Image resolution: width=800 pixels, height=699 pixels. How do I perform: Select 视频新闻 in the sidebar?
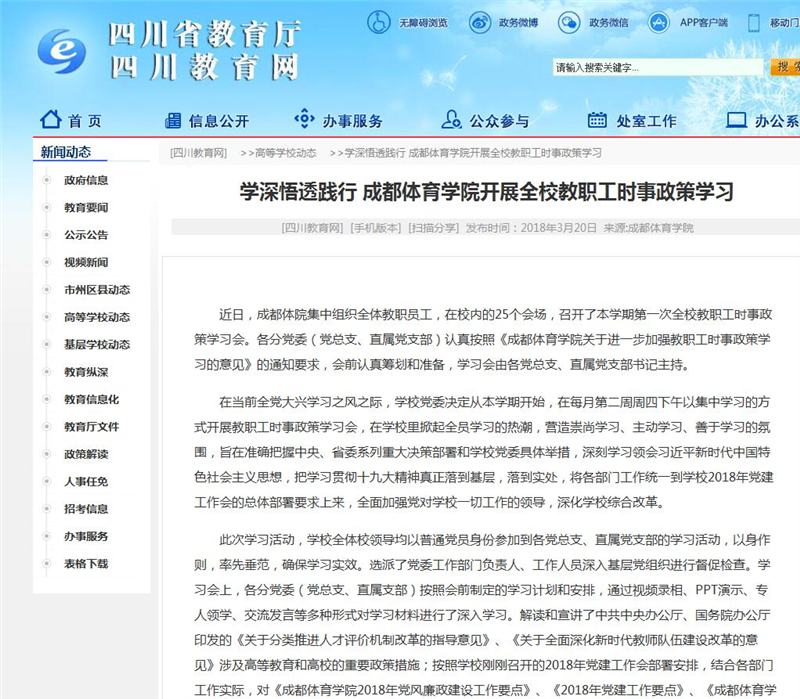click(86, 263)
